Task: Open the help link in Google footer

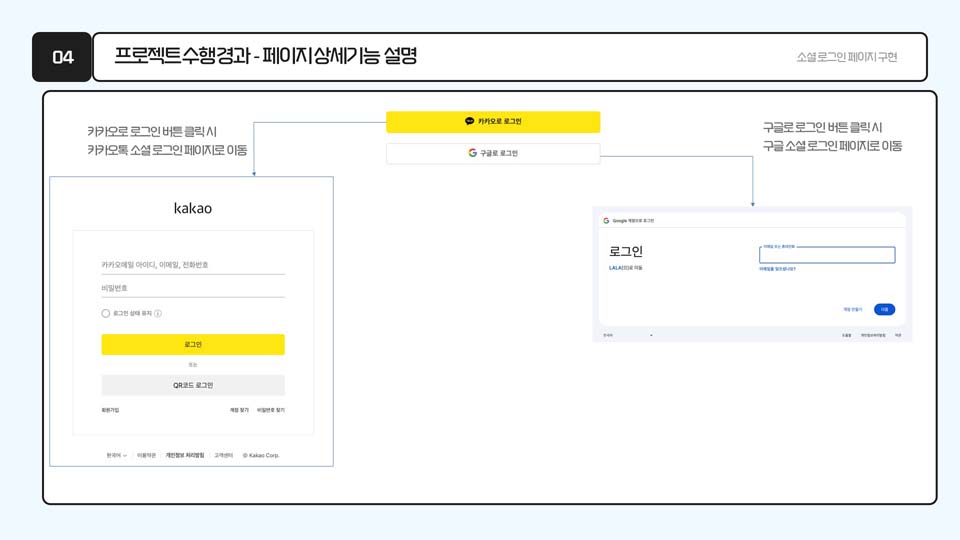Action: coord(847,336)
